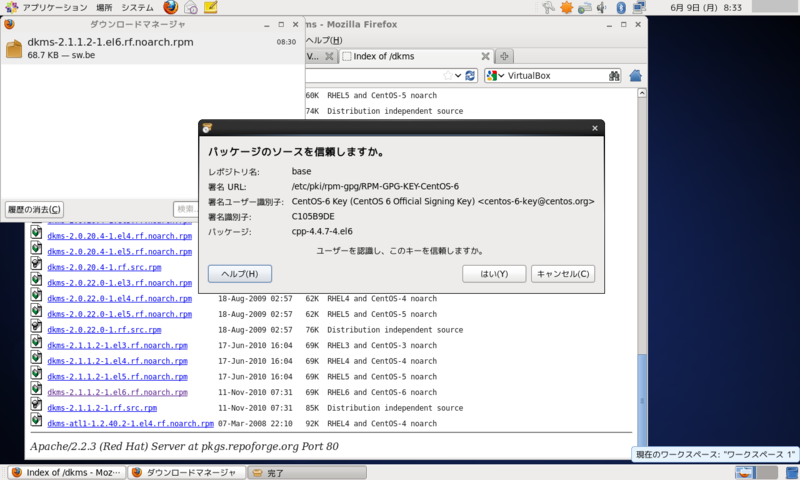The height and width of the screenshot is (480, 800).
Task: Click the network drive tray icon
Action: (x=585, y=7)
